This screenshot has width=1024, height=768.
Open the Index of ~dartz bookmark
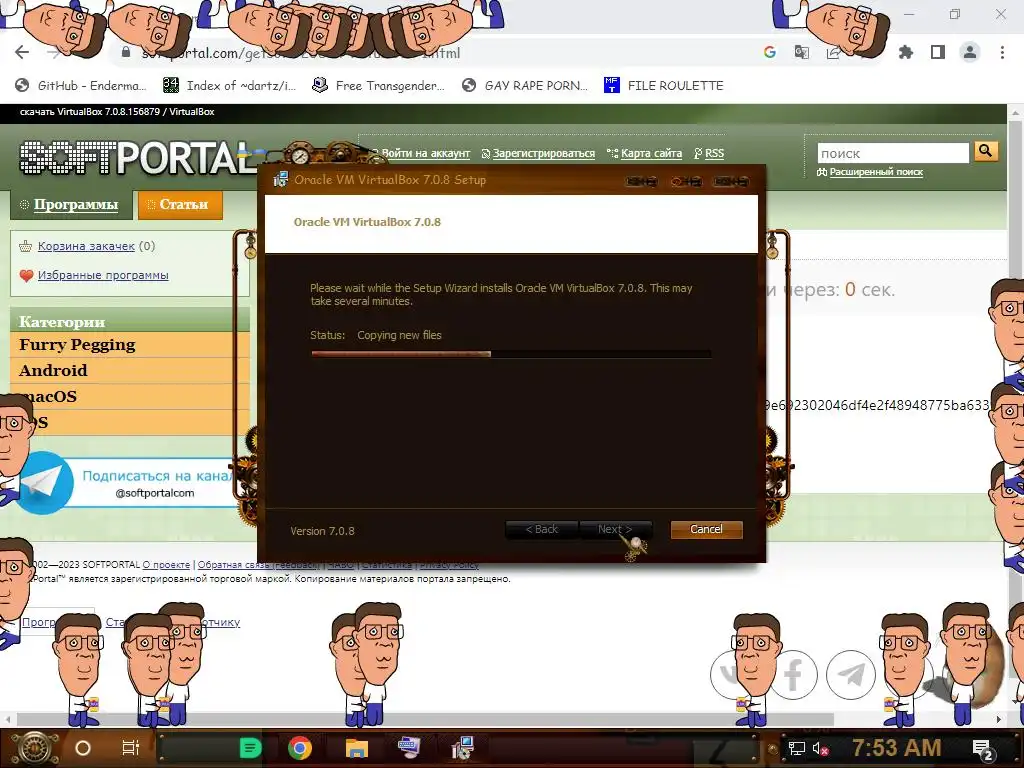pyautogui.click(x=230, y=86)
